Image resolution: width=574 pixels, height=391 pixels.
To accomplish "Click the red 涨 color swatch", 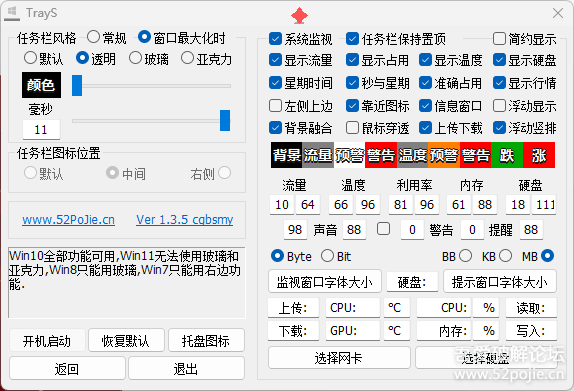I will click(539, 155).
